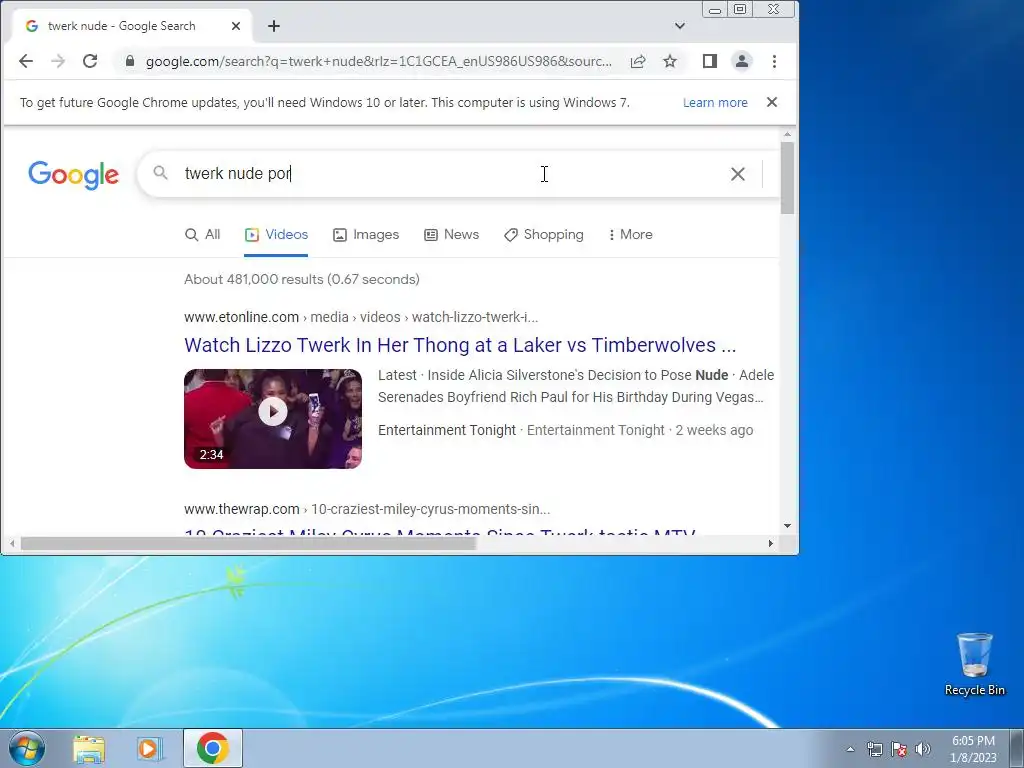This screenshot has height=768, width=1024.
Task: Dismiss the Windows 7 update notice
Action: click(772, 102)
